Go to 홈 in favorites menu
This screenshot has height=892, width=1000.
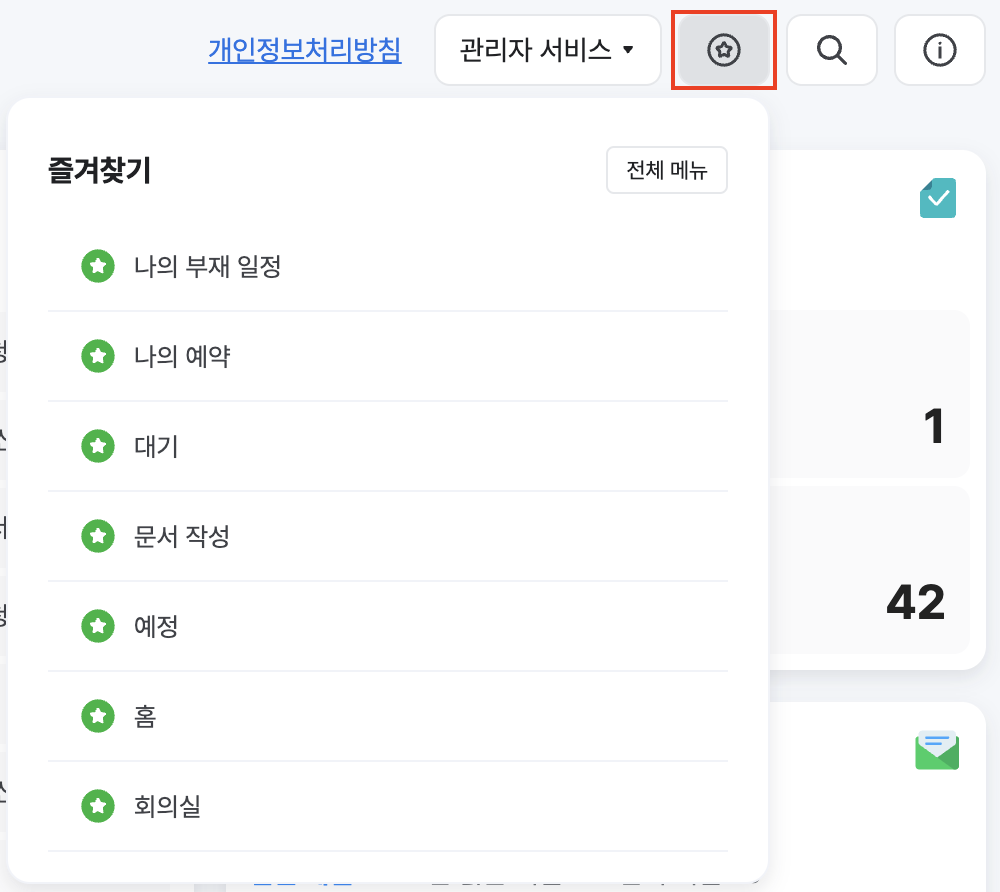coord(145,716)
